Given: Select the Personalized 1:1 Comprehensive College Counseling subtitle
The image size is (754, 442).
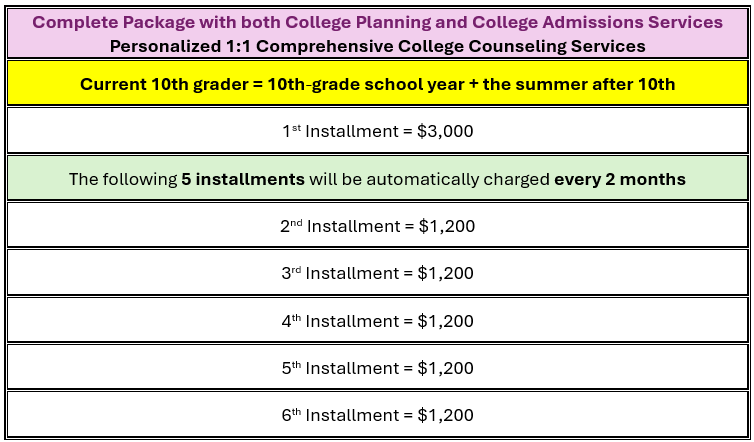Looking at the screenshot, I should click(x=377, y=46).
